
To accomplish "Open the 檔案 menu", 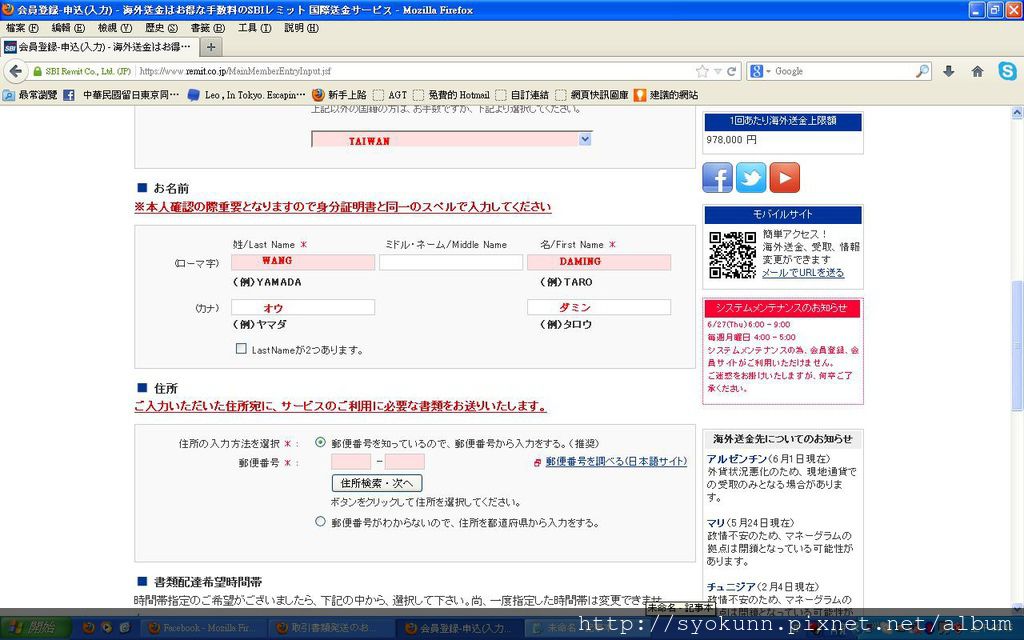I will tap(22, 28).
